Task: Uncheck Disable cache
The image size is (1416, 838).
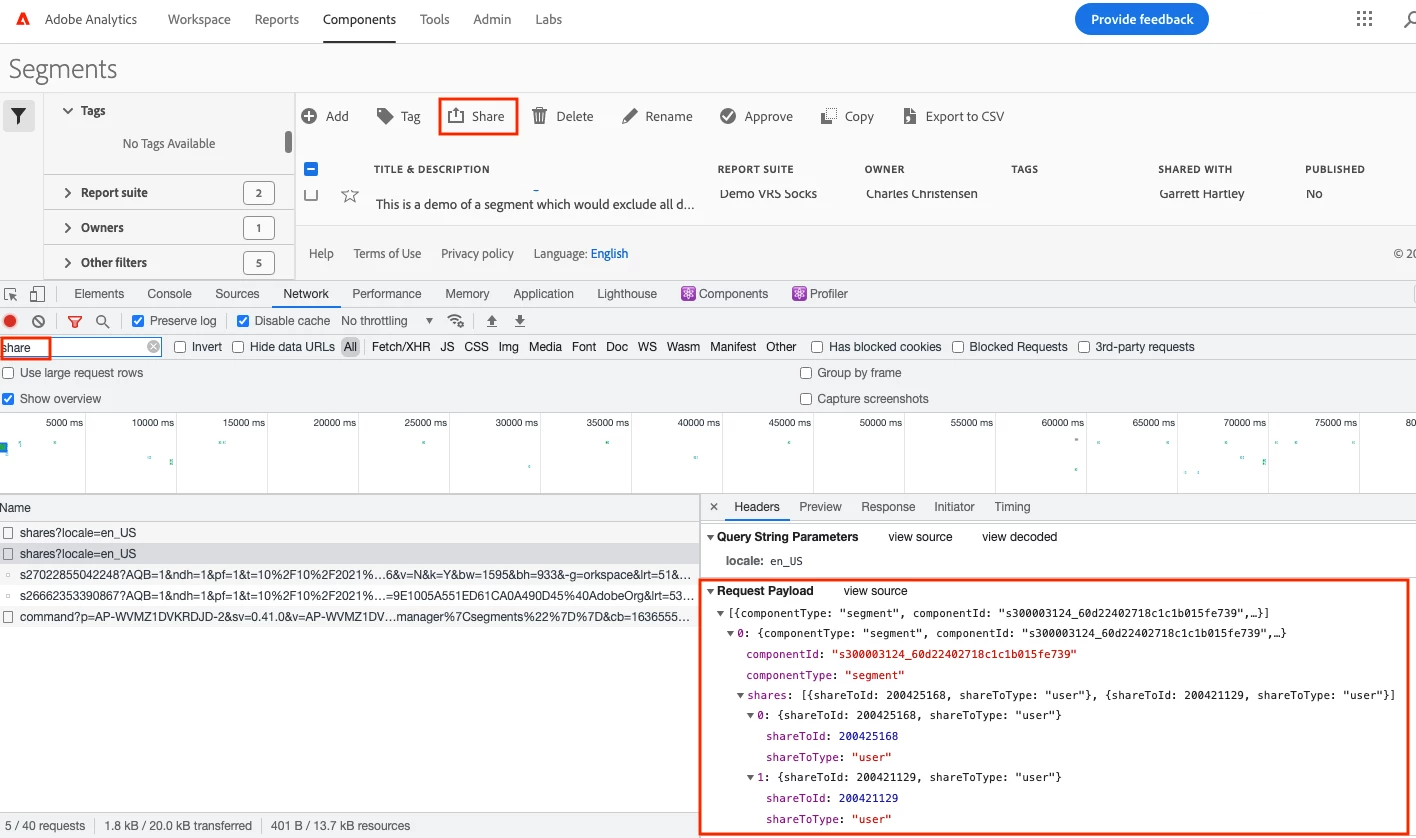Action: coord(243,321)
